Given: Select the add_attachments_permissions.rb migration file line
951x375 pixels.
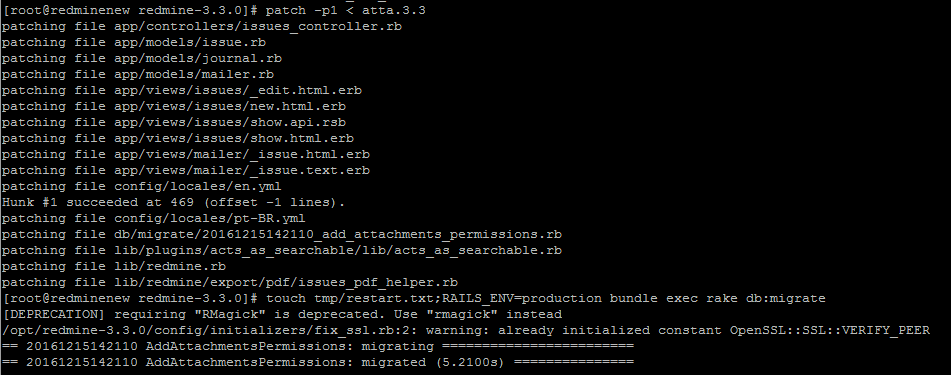Looking at the screenshot, I should coord(281,234).
